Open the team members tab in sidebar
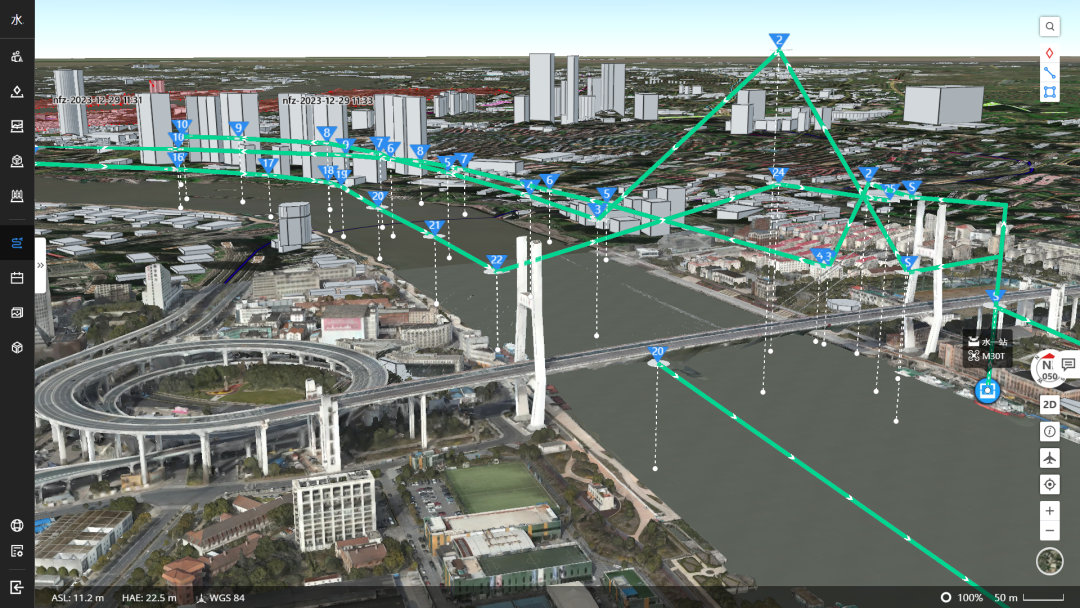1080x608 pixels. [17, 57]
